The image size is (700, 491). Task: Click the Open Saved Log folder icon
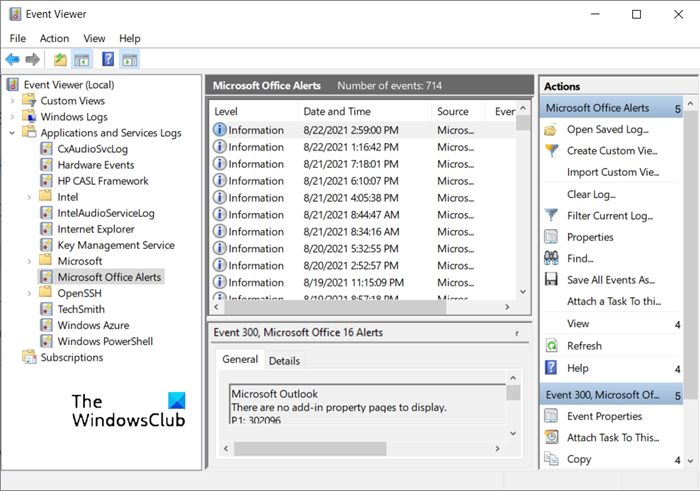pyautogui.click(x=551, y=129)
